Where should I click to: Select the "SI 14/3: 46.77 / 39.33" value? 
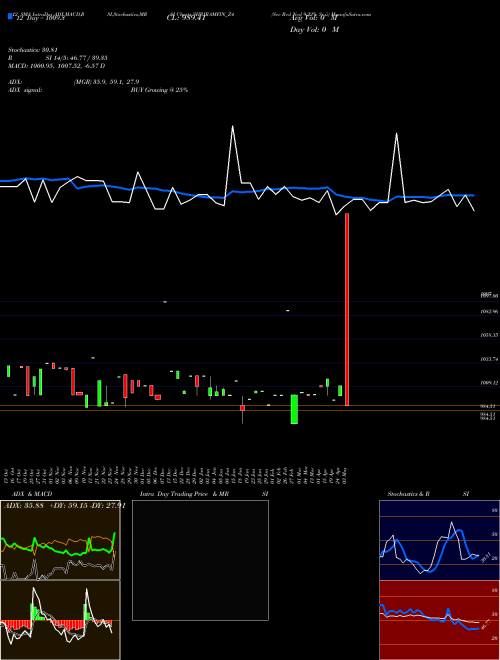(77, 58)
